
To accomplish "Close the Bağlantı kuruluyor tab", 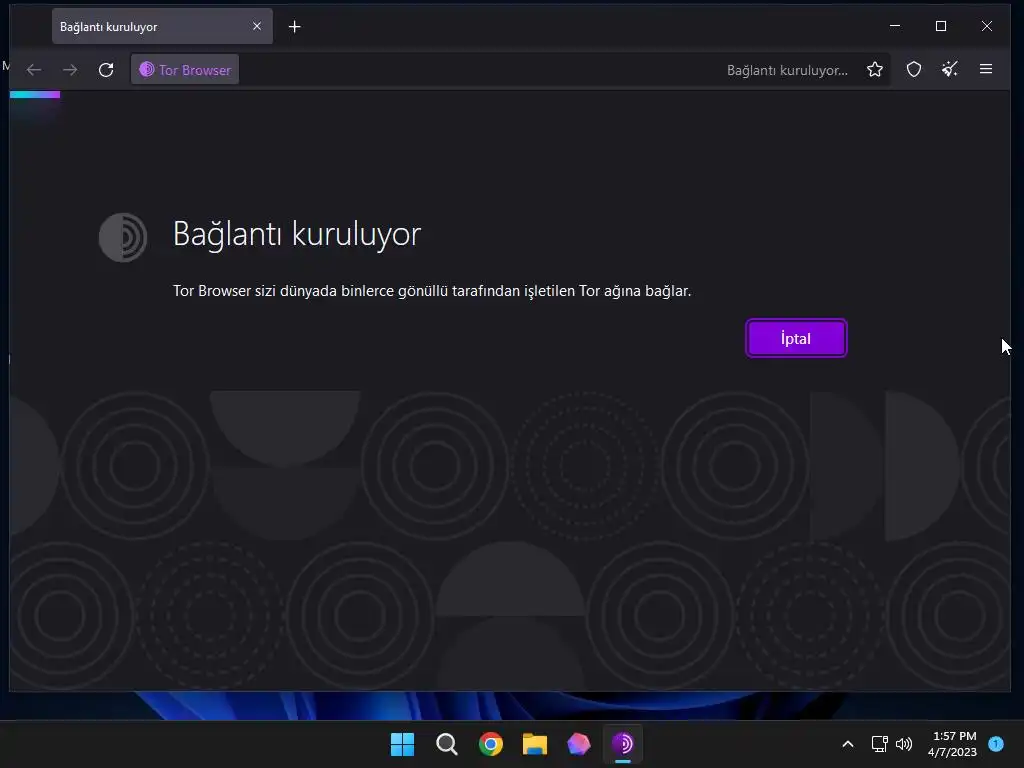I will point(257,26).
